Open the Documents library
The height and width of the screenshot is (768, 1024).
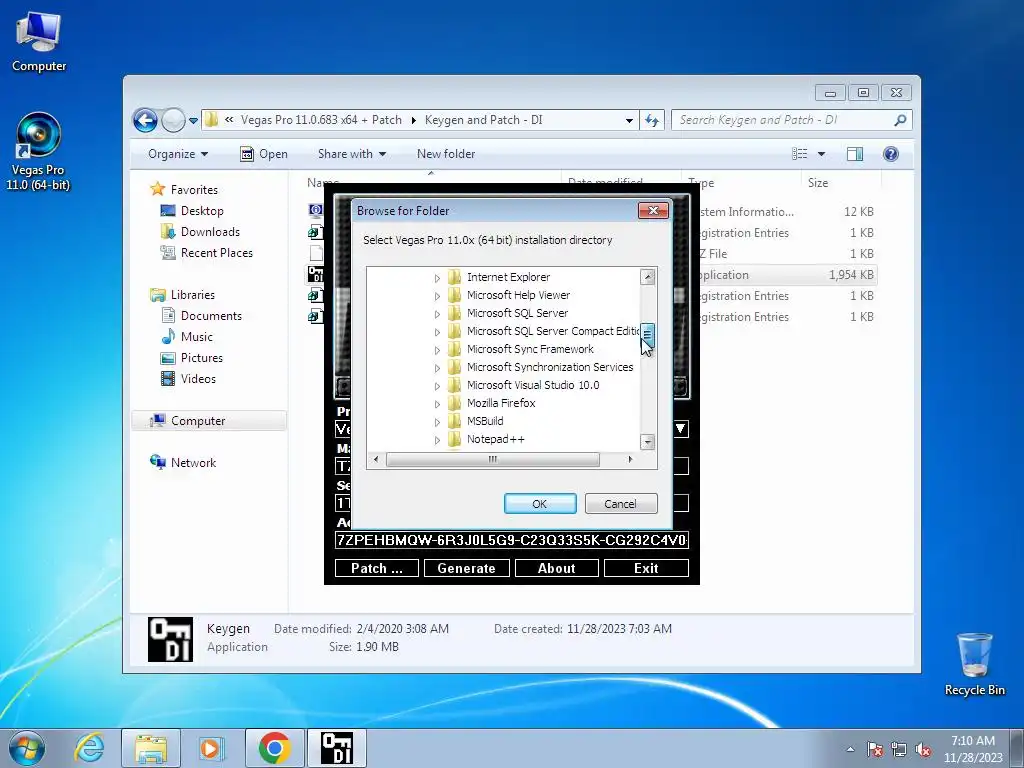click(201, 316)
